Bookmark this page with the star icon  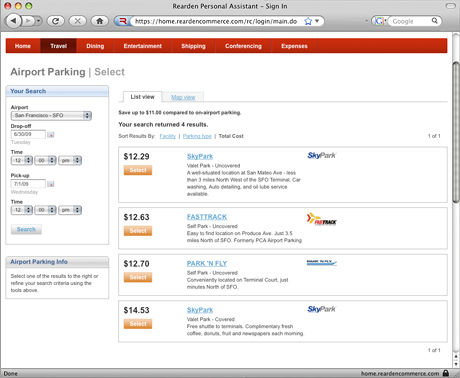[308, 21]
